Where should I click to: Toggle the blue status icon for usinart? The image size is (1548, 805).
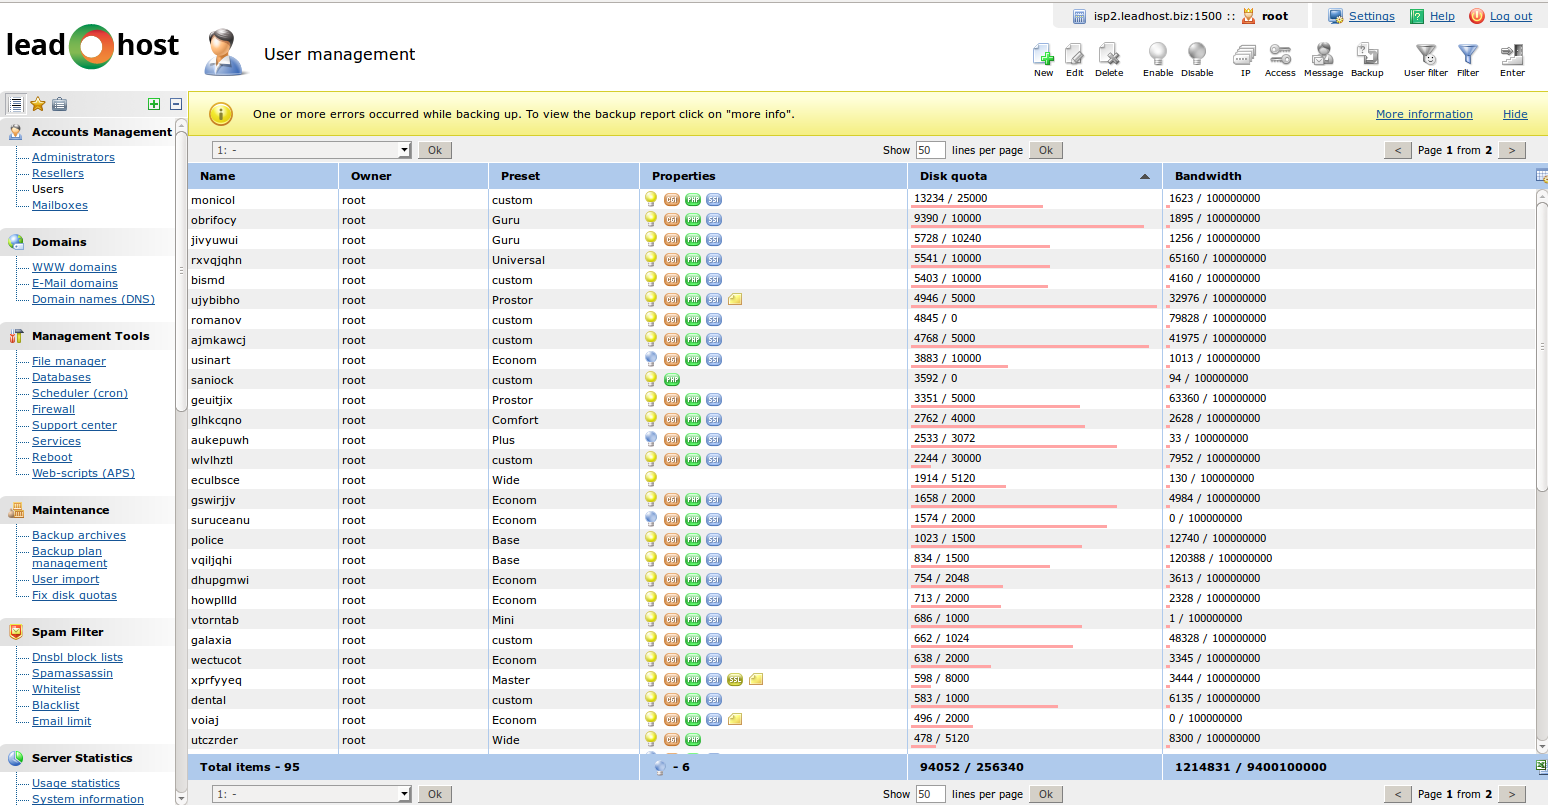651,359
